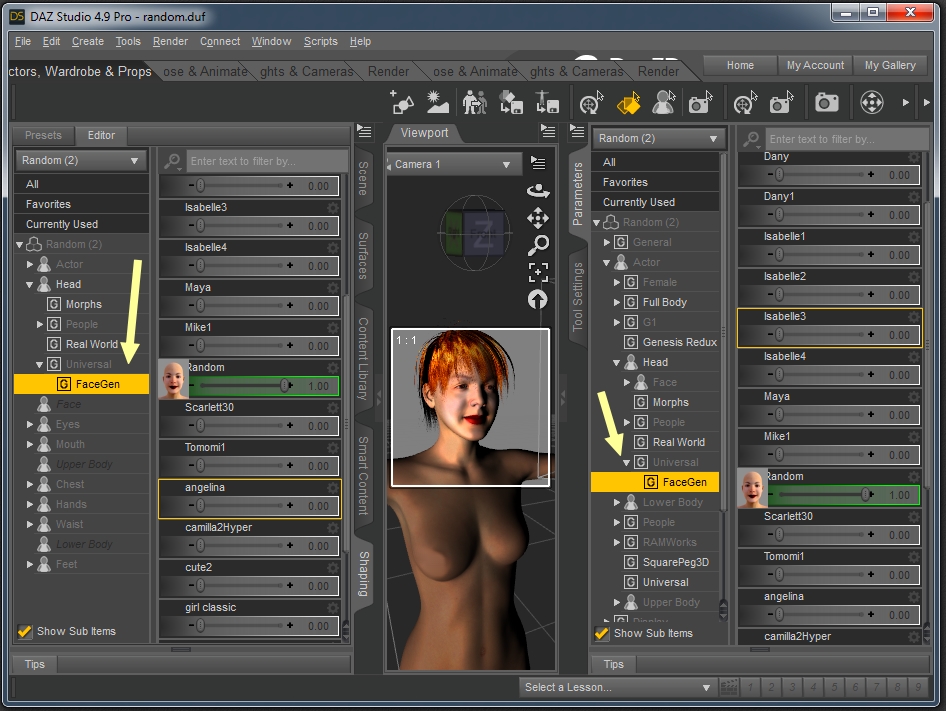Click the shapes-to-disk save preset toolbar icon
946x711 pixels.
pos(511,103)
